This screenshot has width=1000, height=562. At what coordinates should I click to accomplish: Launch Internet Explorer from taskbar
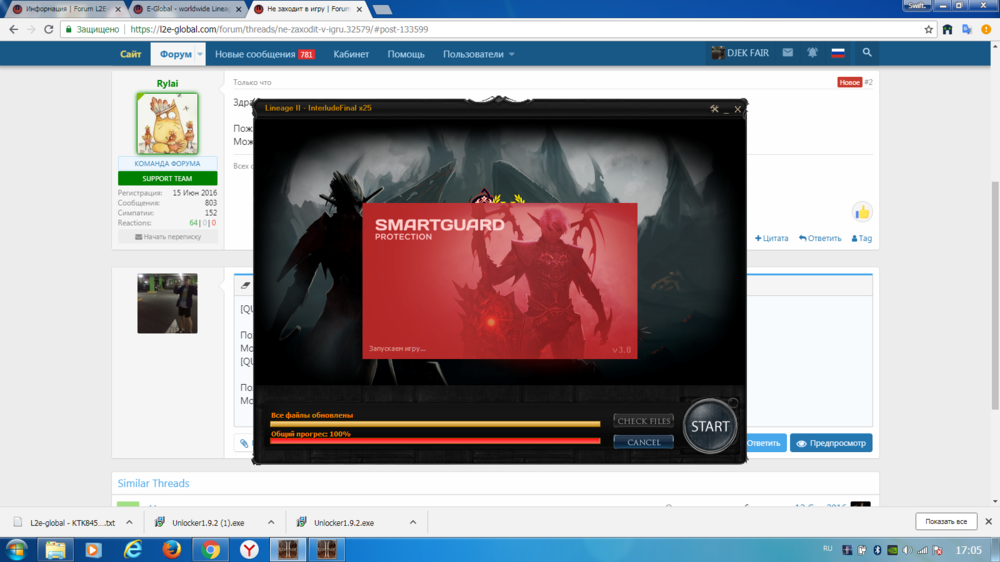pyautogui.click(x=133, y=549)
